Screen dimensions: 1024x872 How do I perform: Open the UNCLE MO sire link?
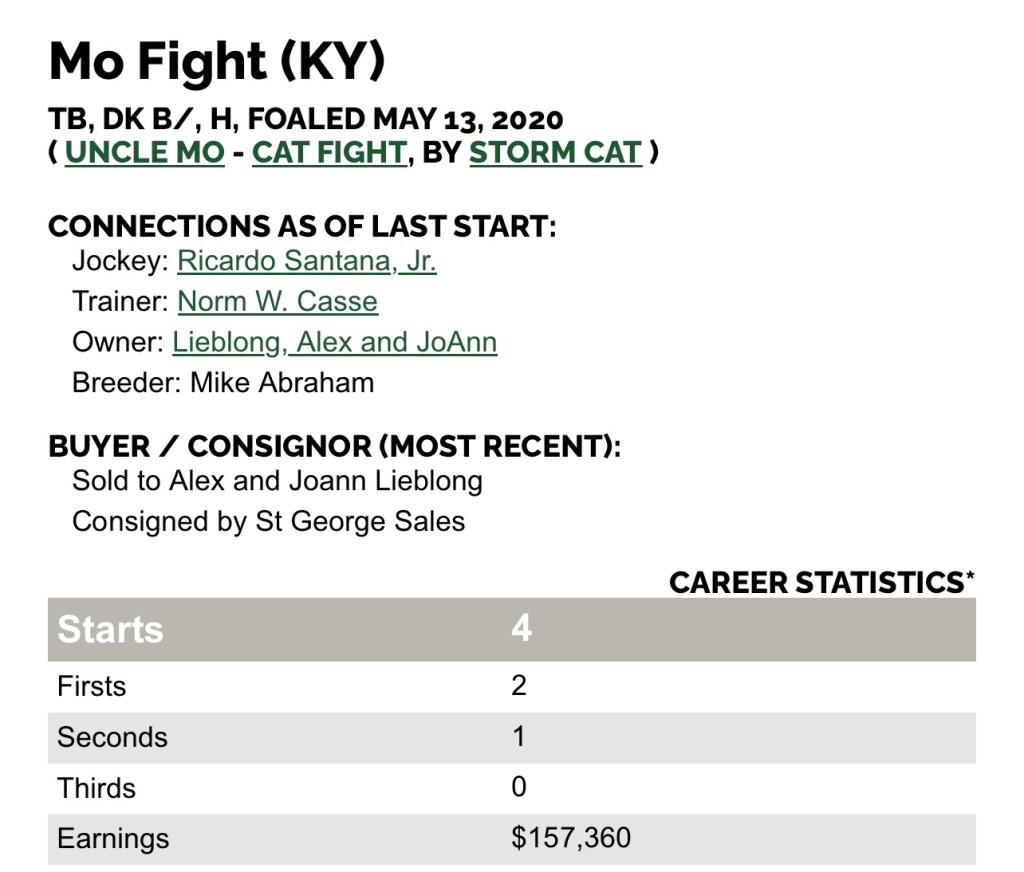pyautogui.click(x=144, y=153)
